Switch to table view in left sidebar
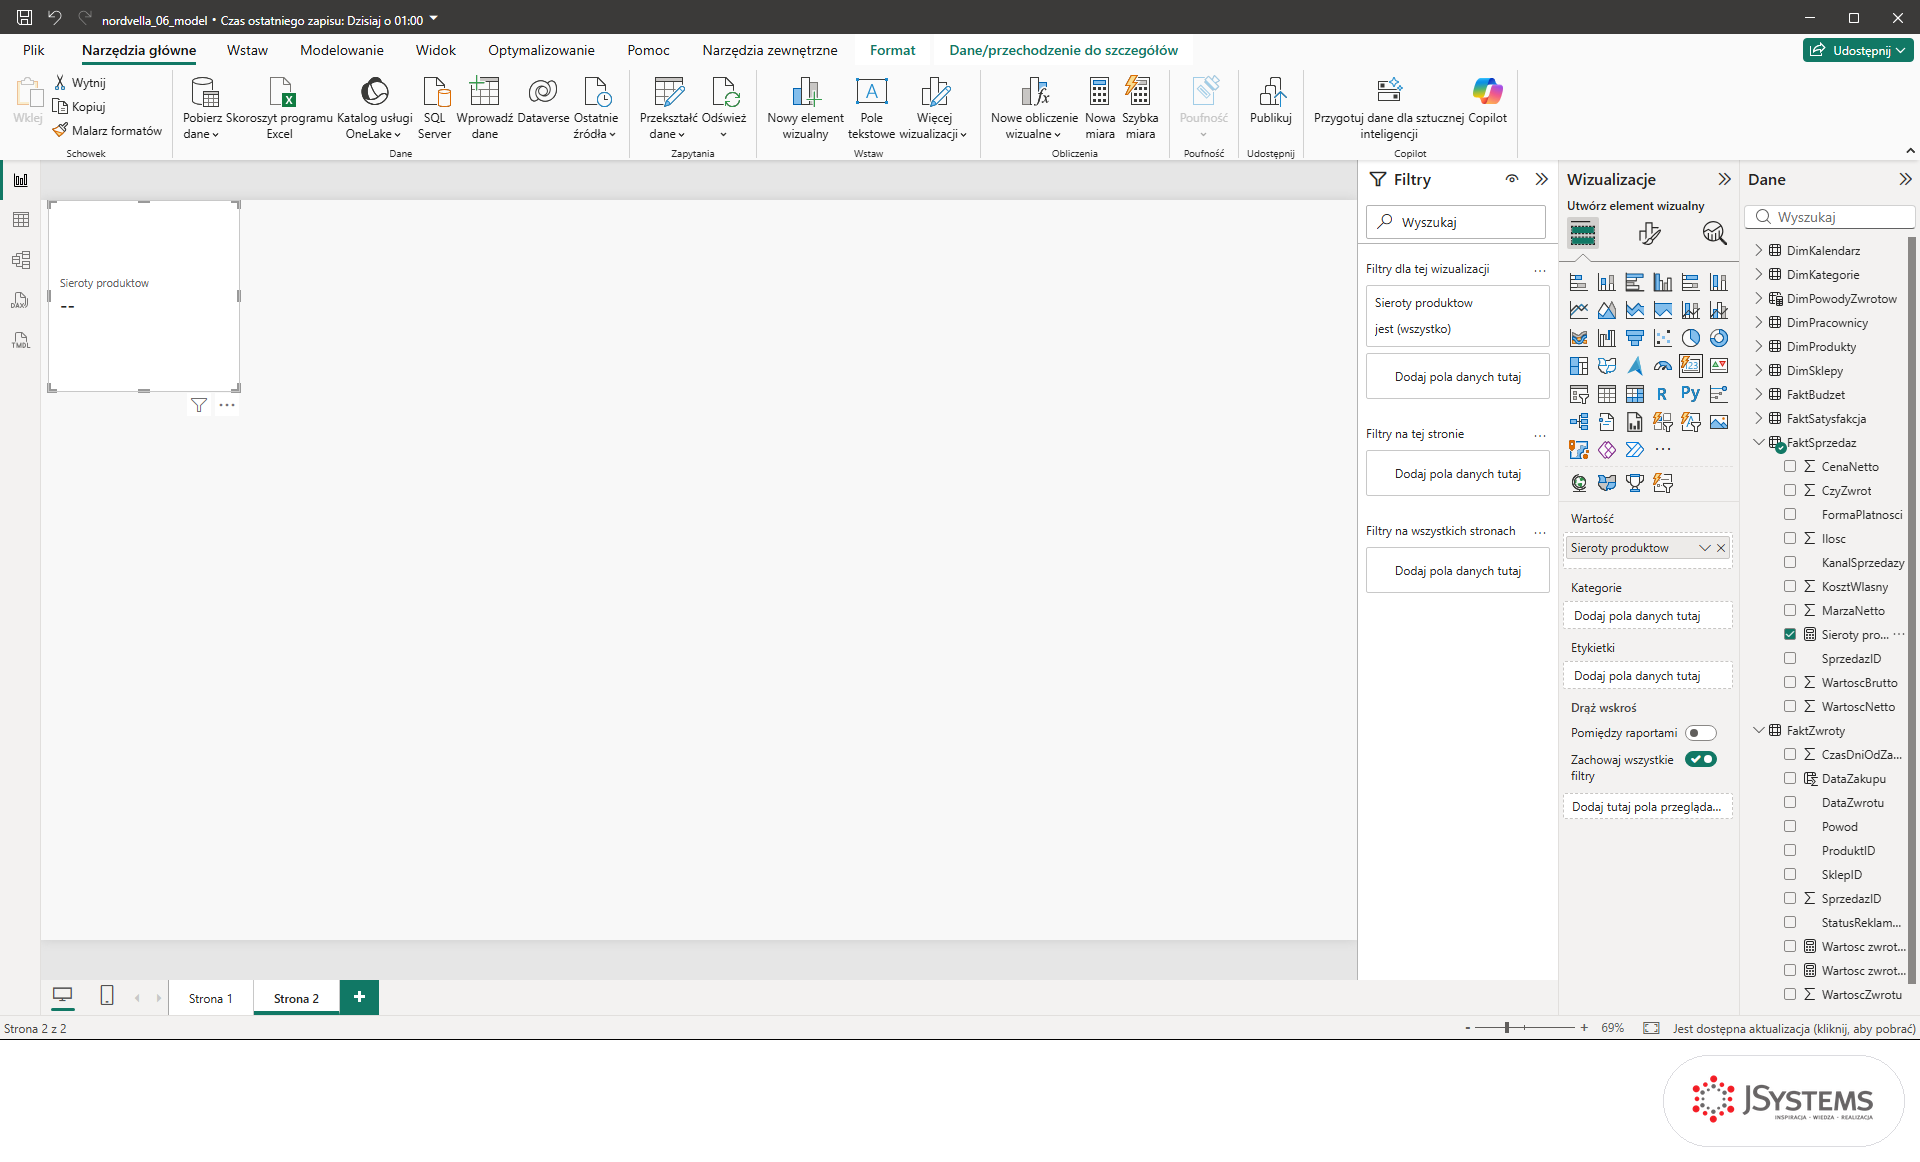This screenshot has width=1920, height=1162. click(21, 220)
